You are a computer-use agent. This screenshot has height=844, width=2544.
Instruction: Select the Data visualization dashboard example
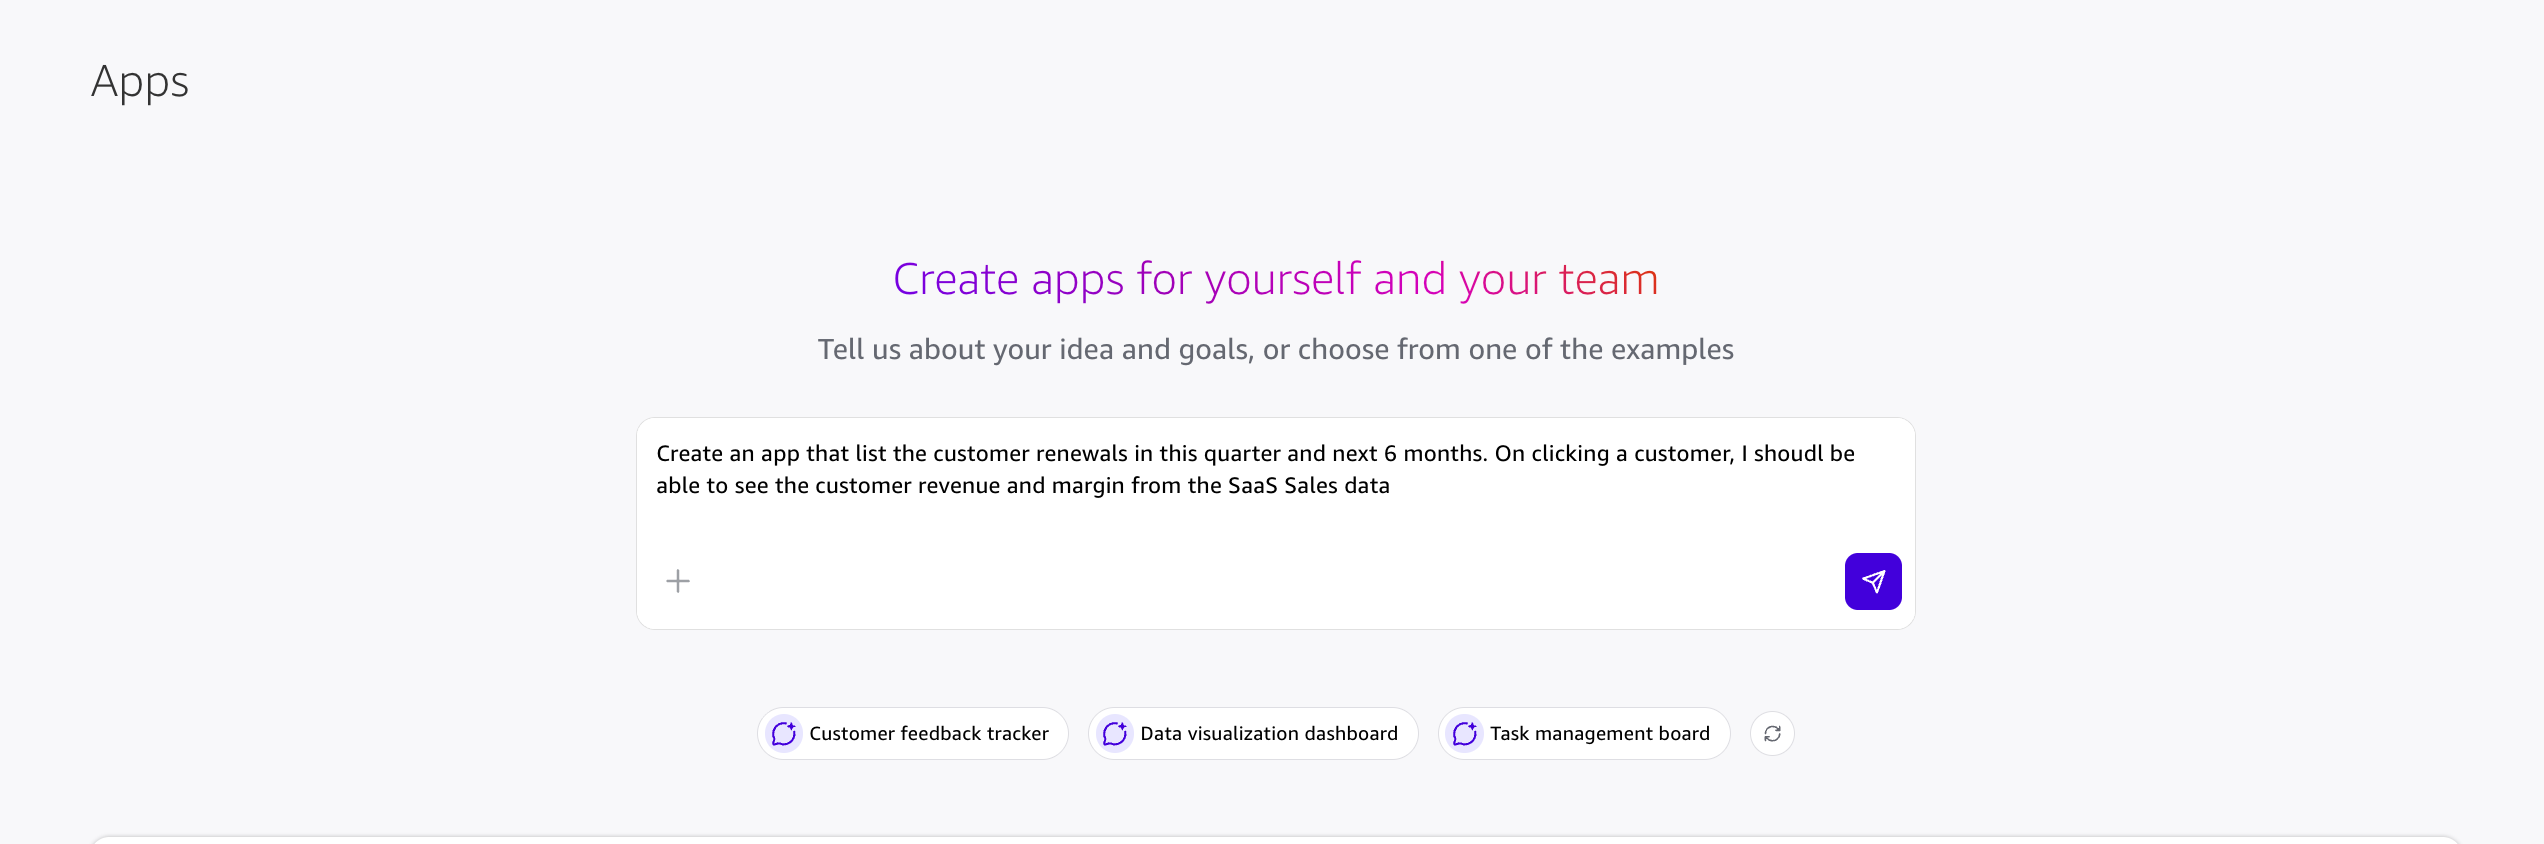(1252, 734)
